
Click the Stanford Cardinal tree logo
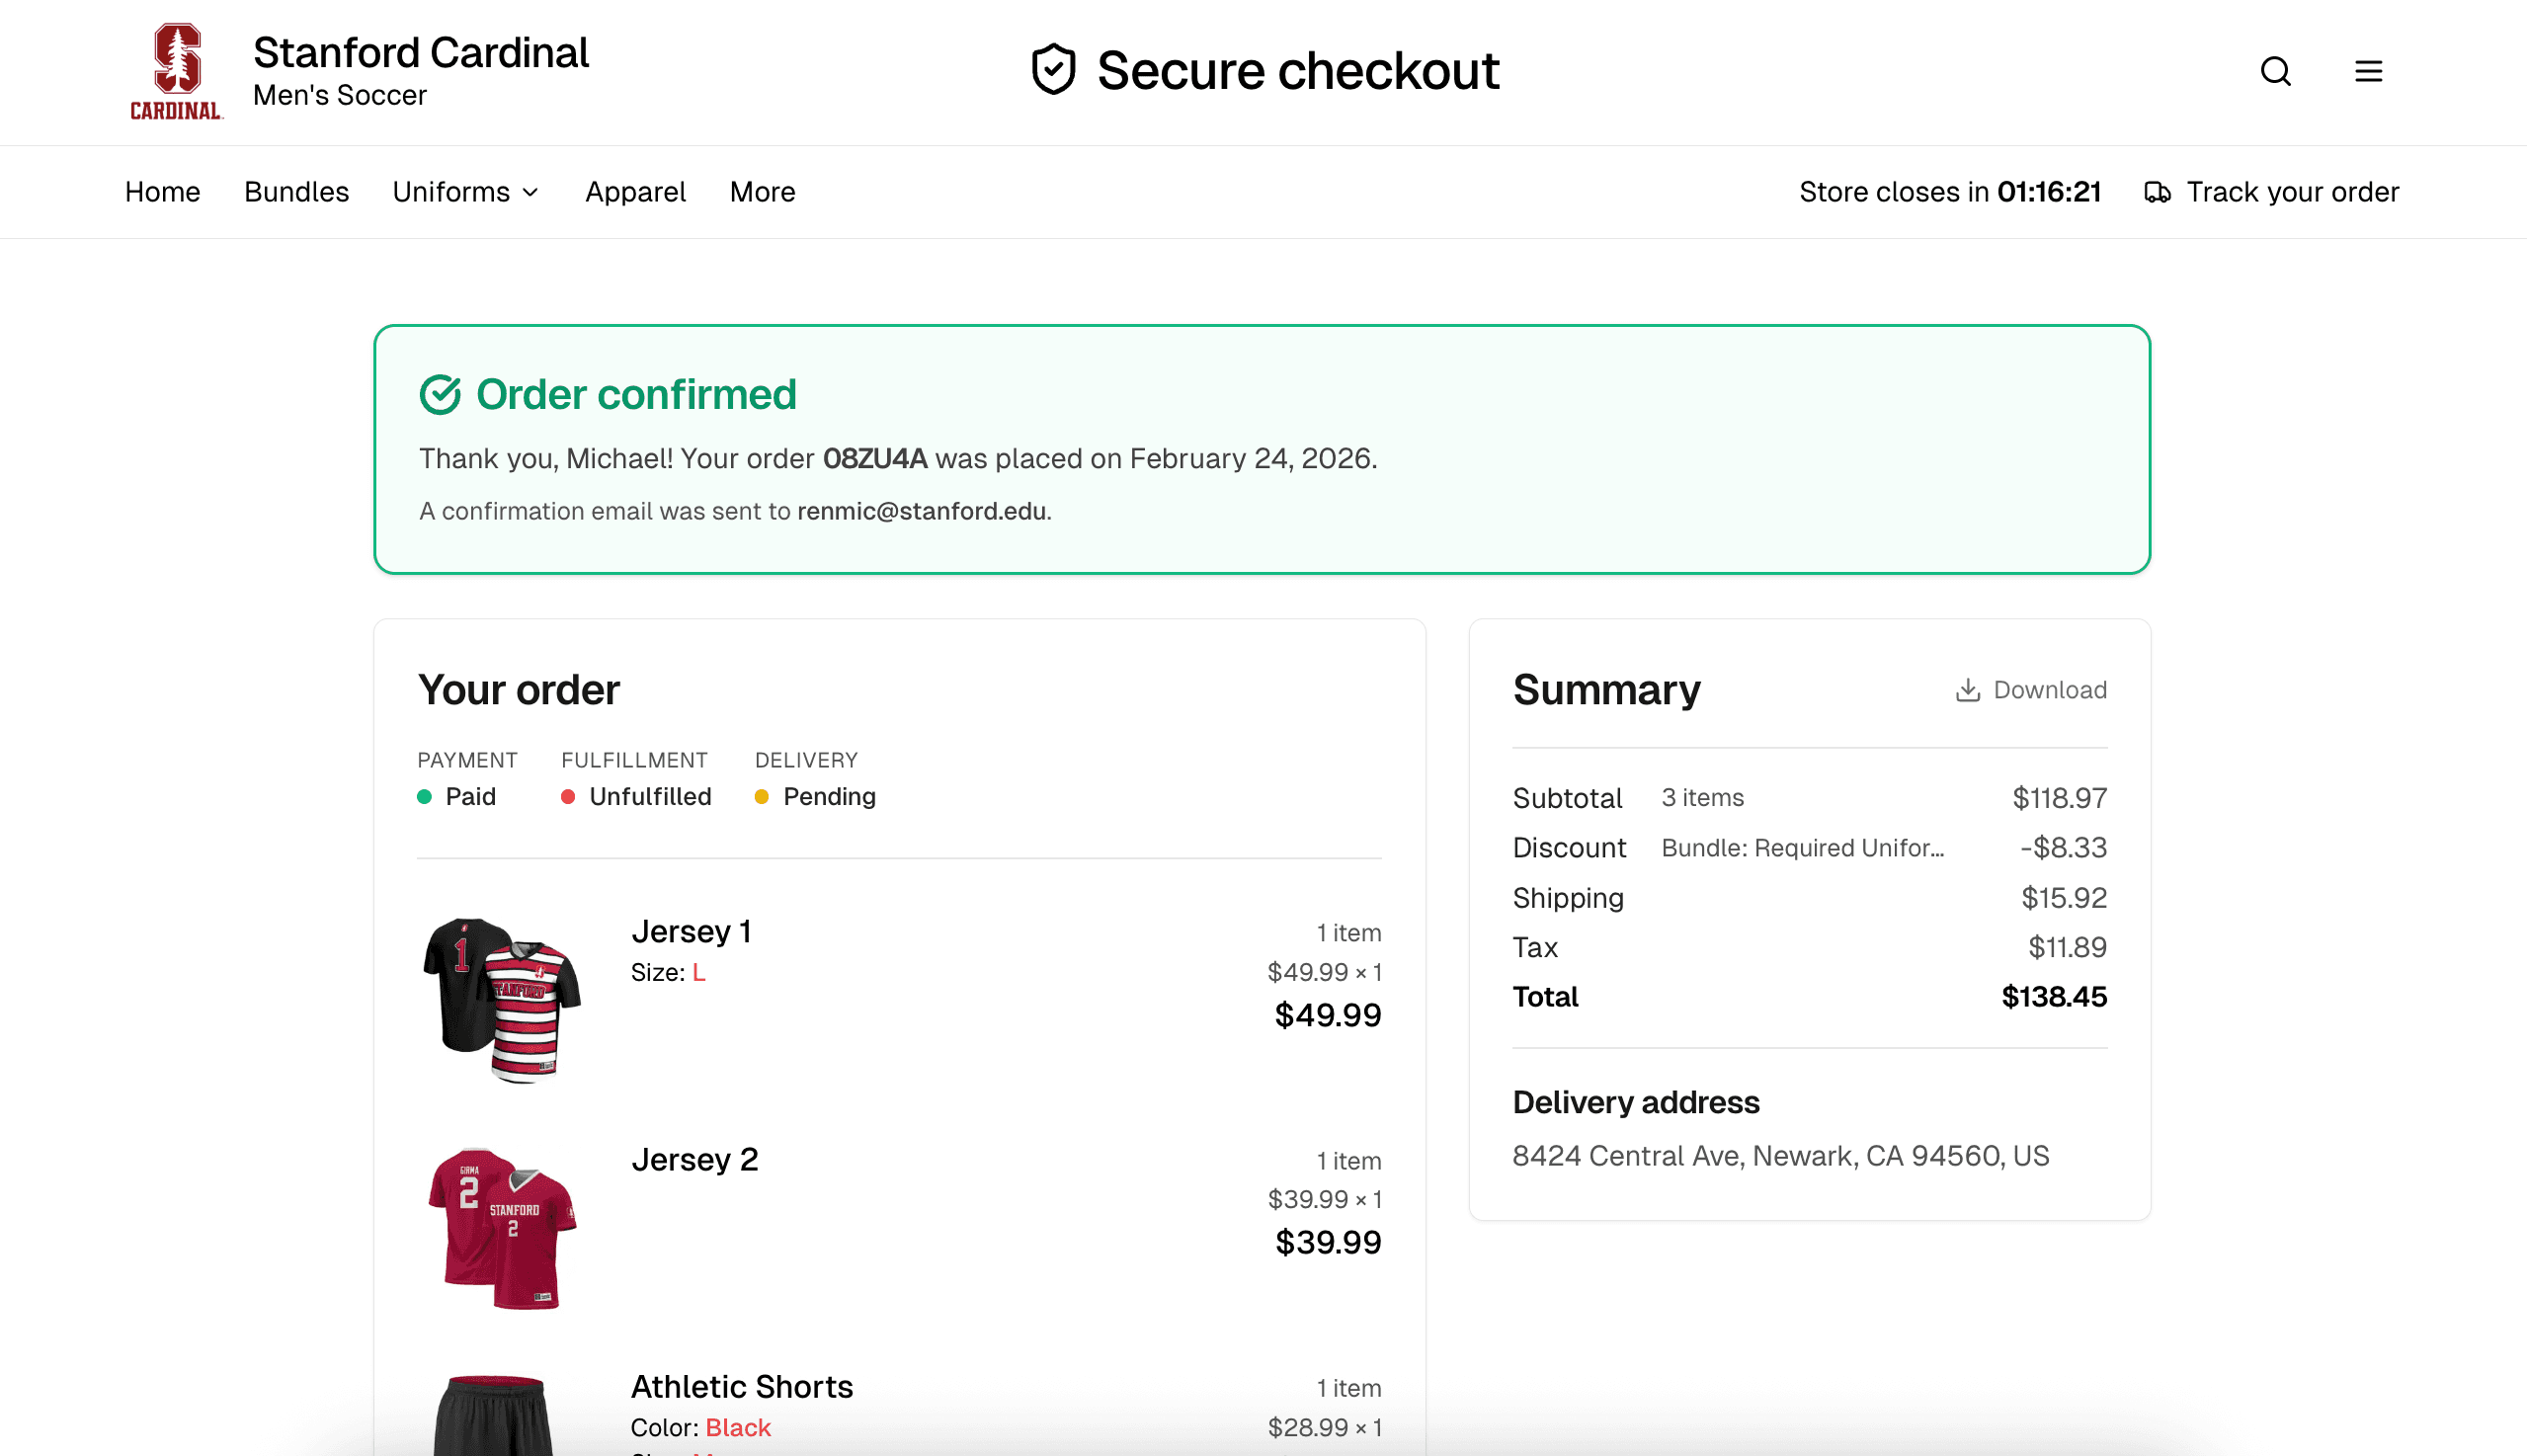click(176, 71)
